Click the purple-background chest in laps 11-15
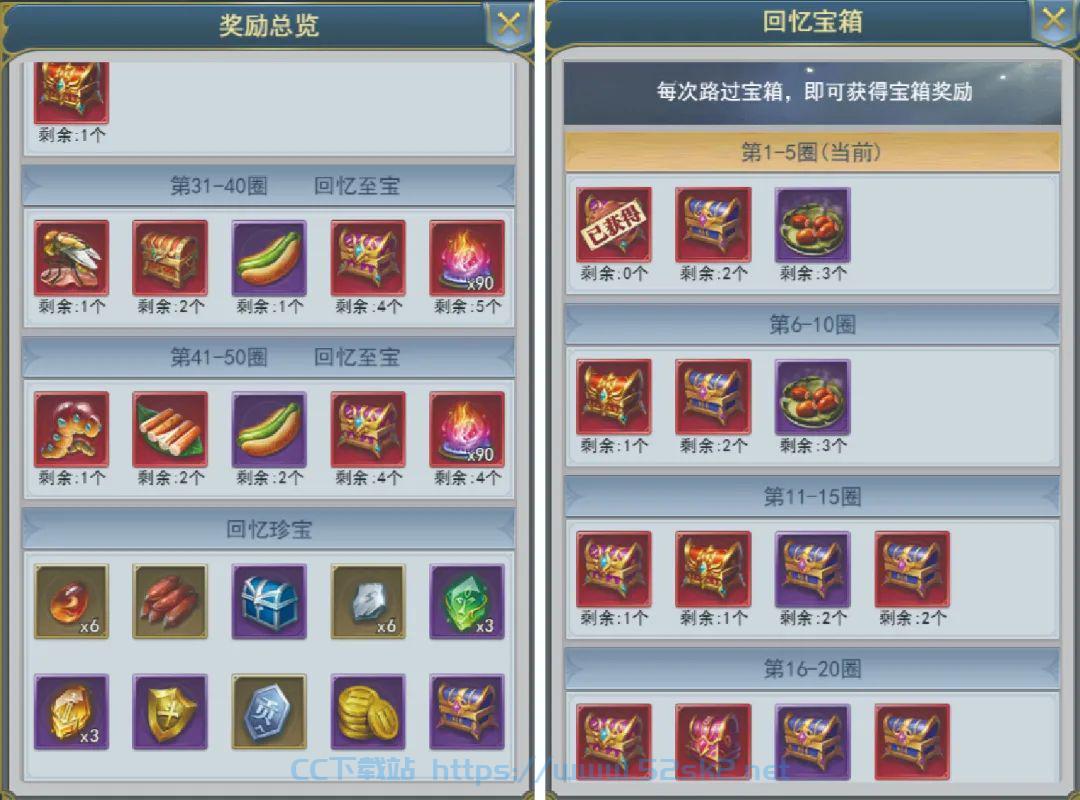 [x=813, y=568]
